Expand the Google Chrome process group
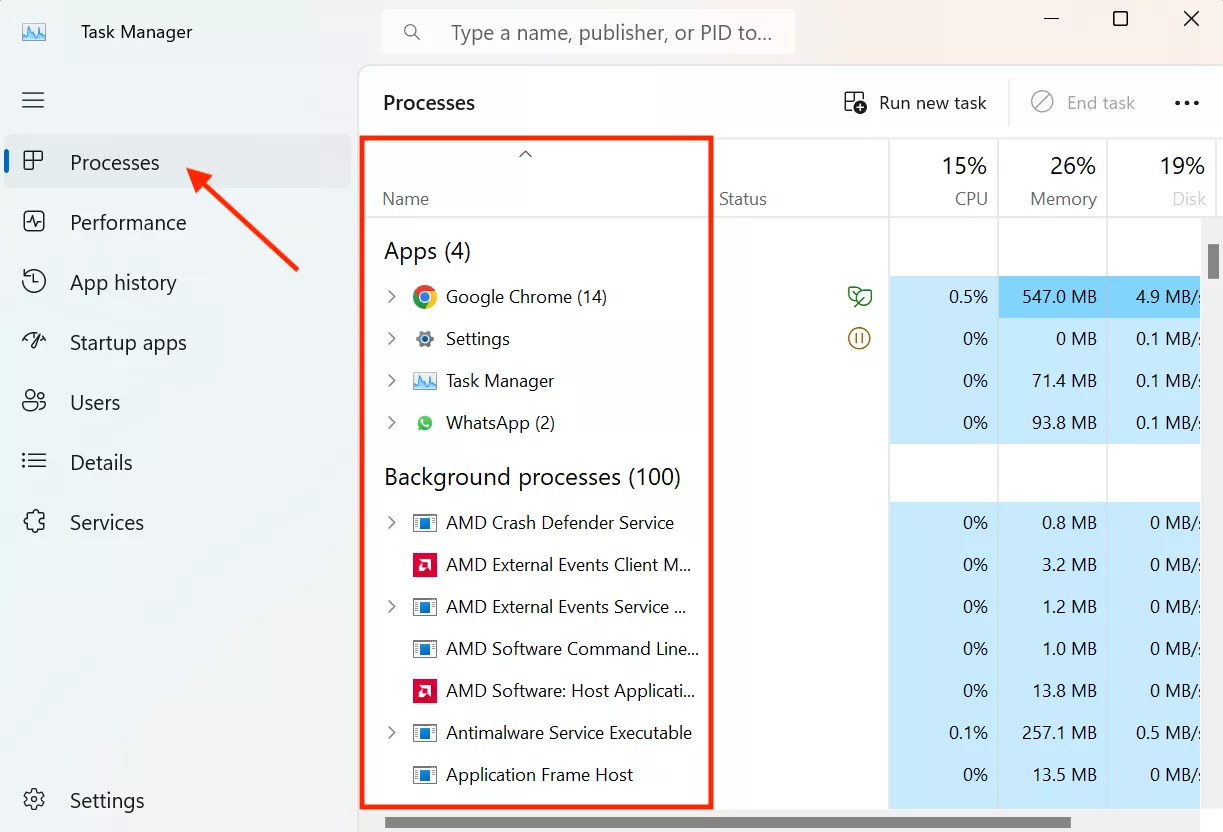This screenshot has height=832, width=1223. coord(392,297)
